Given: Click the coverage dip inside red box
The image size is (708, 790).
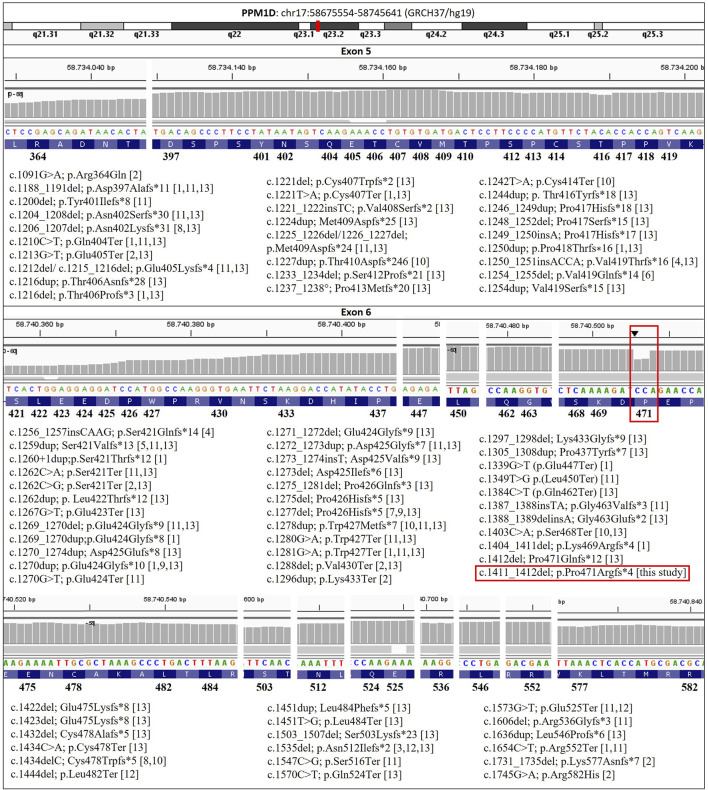Looking at the screenshot, I should pyautogui.click(x=641, y=364).
